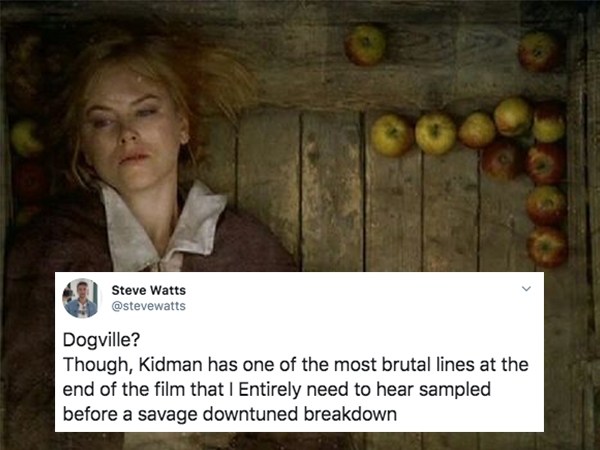Screen dimensions: 600x450
Task: Open the Steve Watts display name link
Action: (148, 290)
